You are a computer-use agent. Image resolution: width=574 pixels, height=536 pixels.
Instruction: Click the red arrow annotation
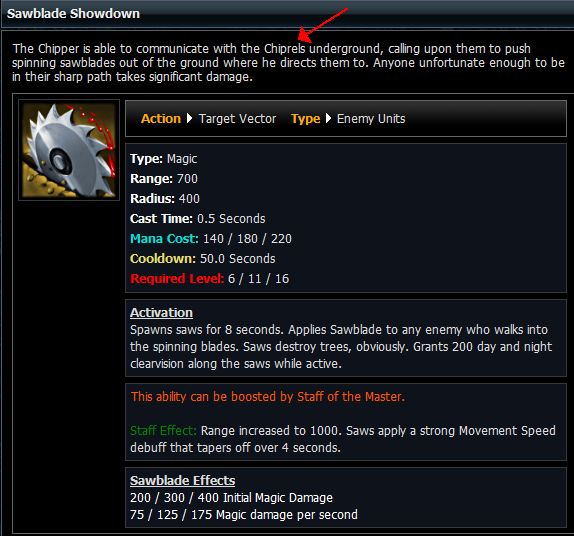click(x=322, y=24)
